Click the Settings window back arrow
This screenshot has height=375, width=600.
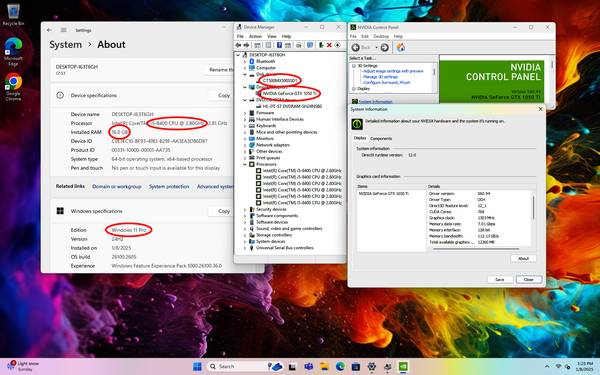tap(49, 30)
